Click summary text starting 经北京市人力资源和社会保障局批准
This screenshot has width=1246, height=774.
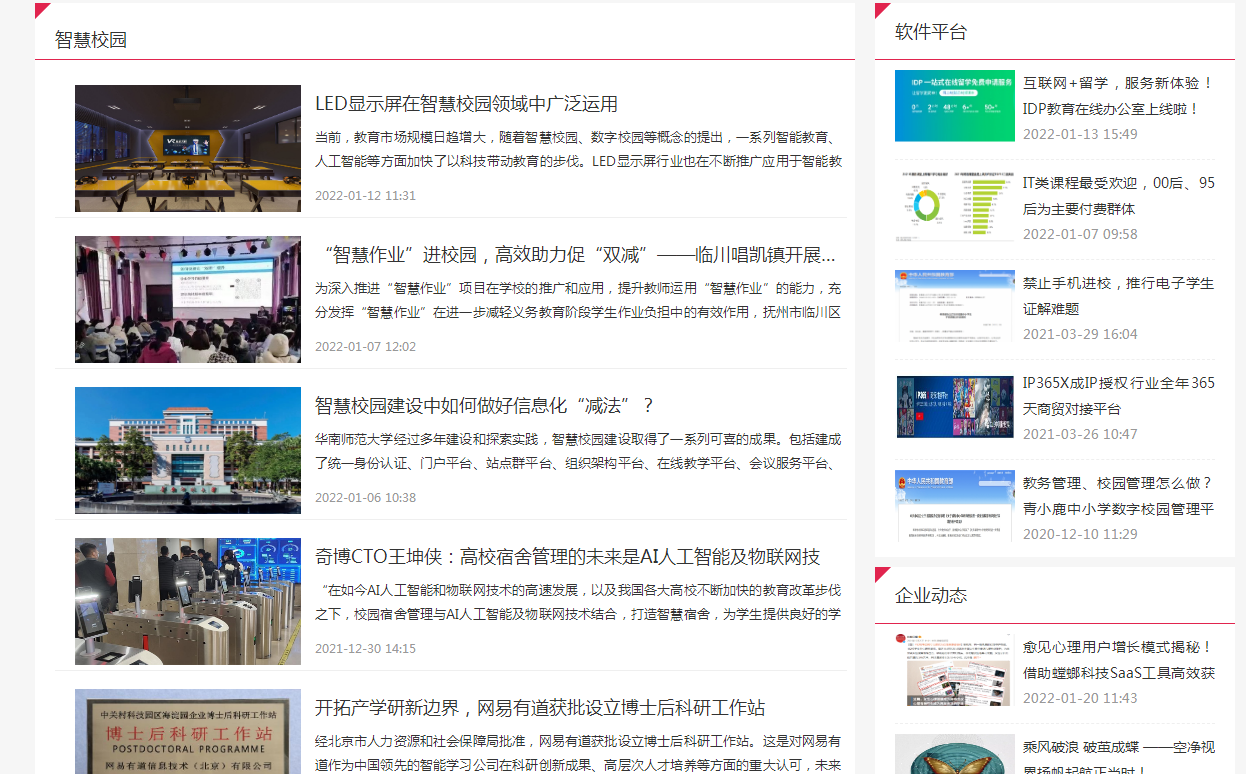click(x=578, y=753)
